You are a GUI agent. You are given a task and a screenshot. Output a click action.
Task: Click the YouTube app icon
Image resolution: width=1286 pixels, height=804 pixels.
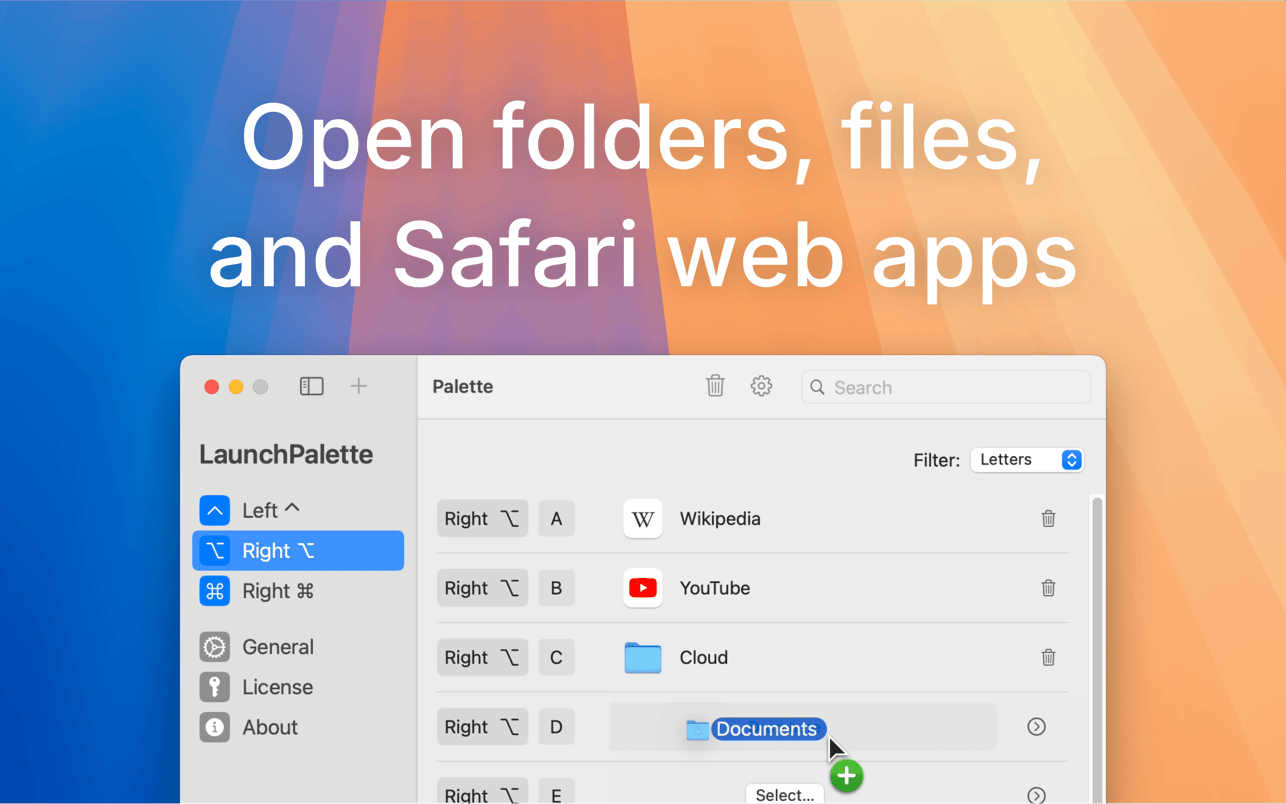click(x=643, y=588)
